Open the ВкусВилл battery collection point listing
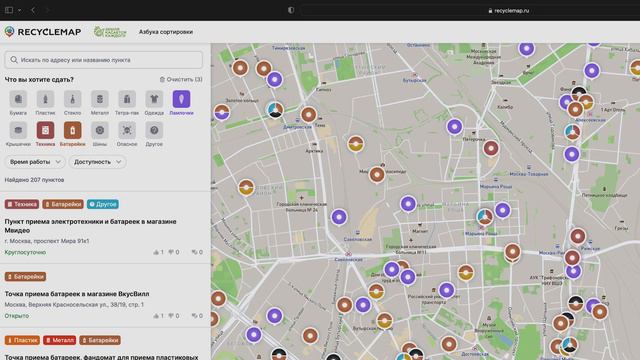640x360 pixels. tap(77, 294)
